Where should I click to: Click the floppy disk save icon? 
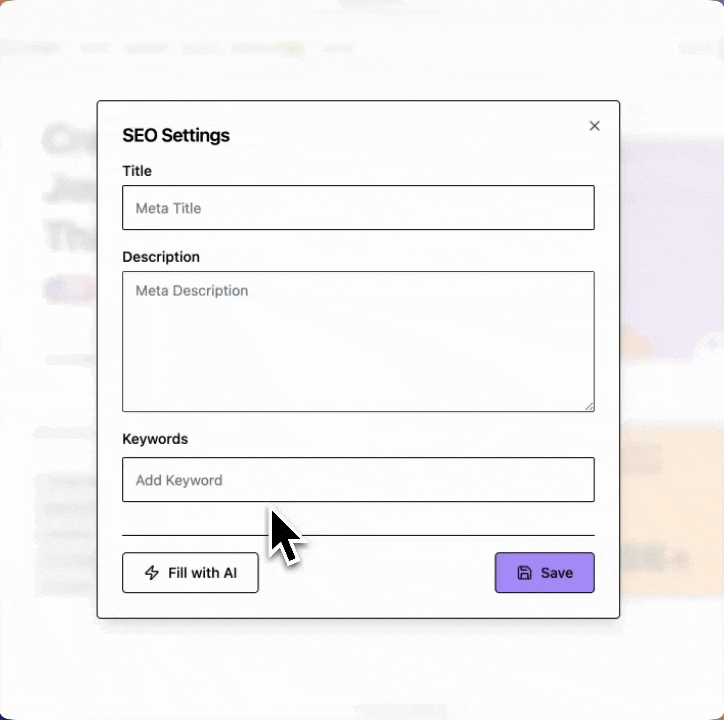point(524,573)
